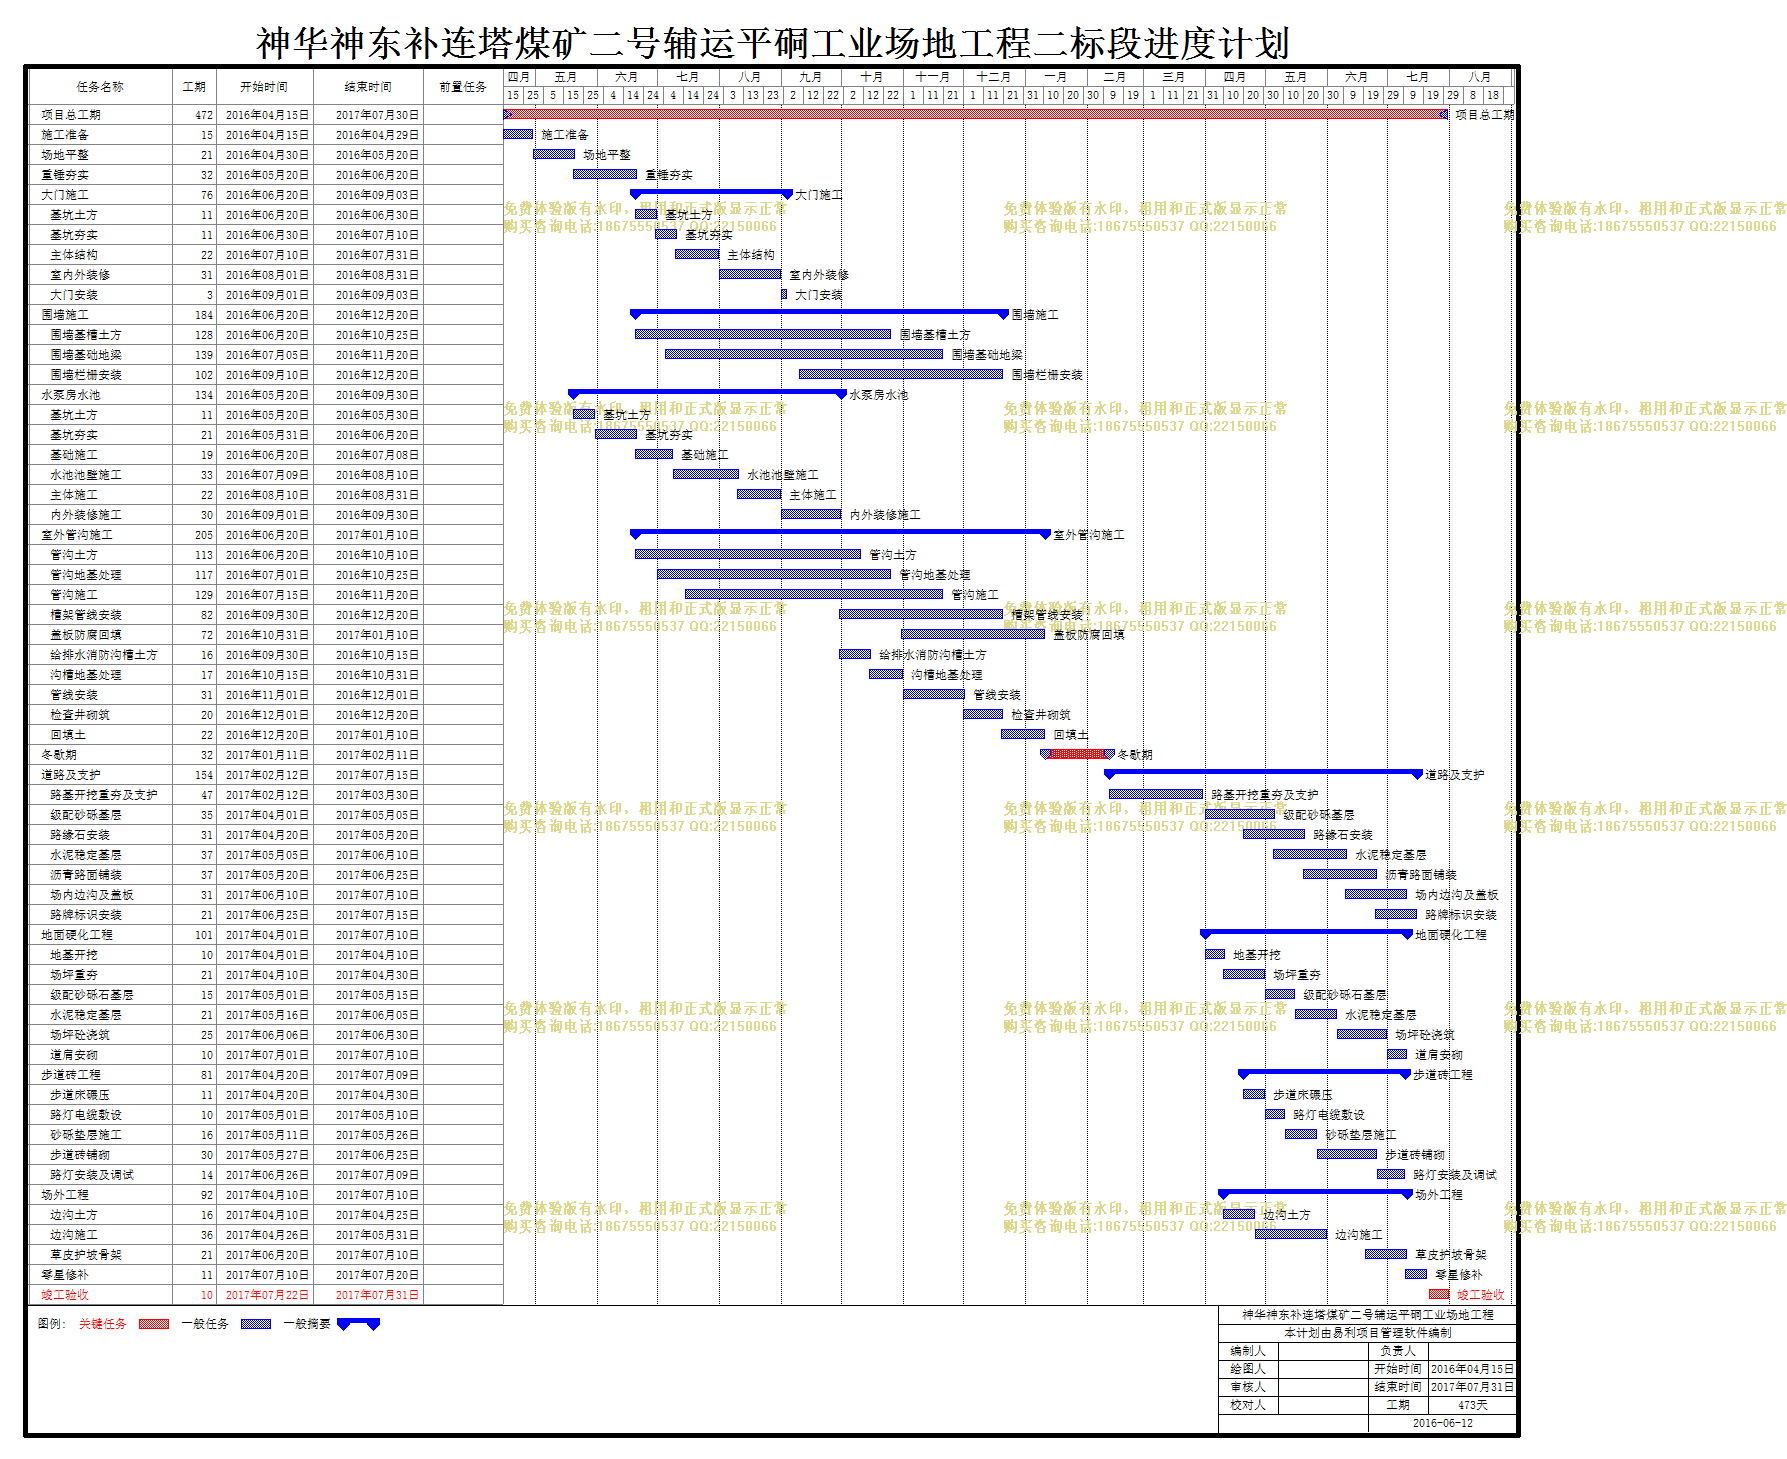Screen dimensions: 1787x1459
Task: Select the 主体结构 name in task table
Action: point(74,255)
